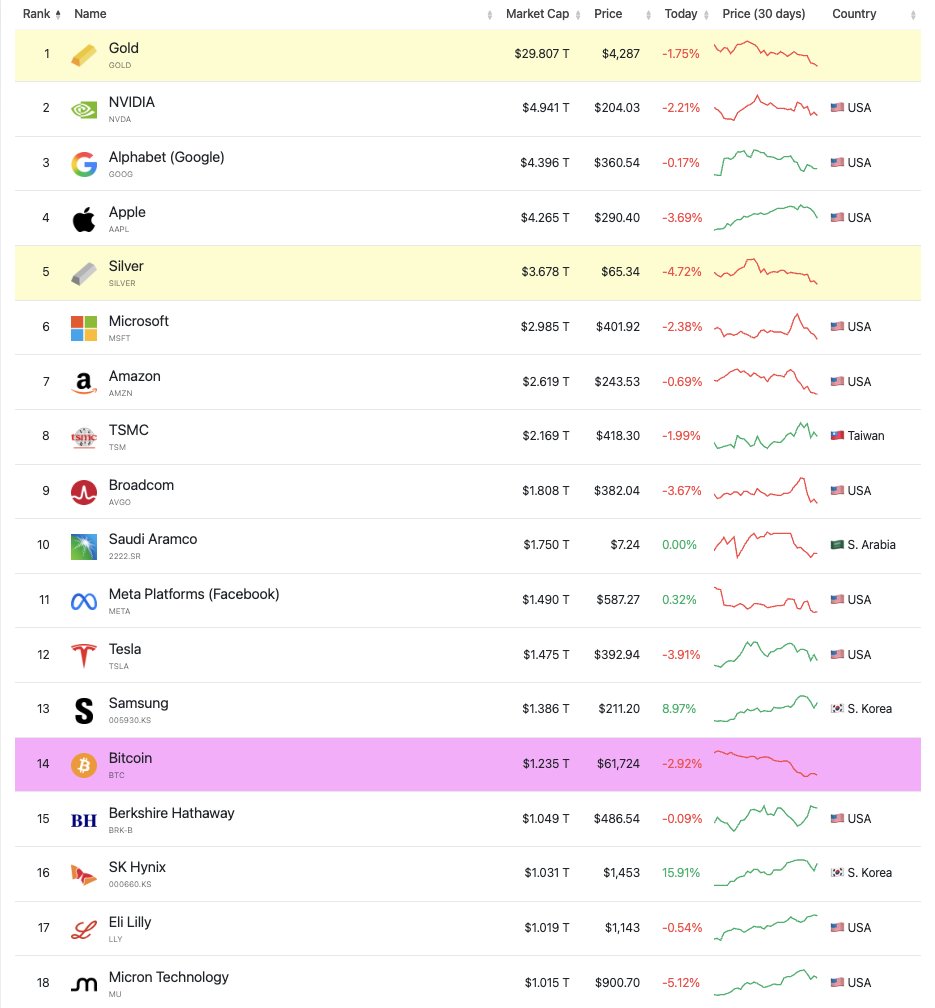Viewport: 935px width, 1008px height.
Task: Click the Silver bar icon
Action: [x=84, y=274]
